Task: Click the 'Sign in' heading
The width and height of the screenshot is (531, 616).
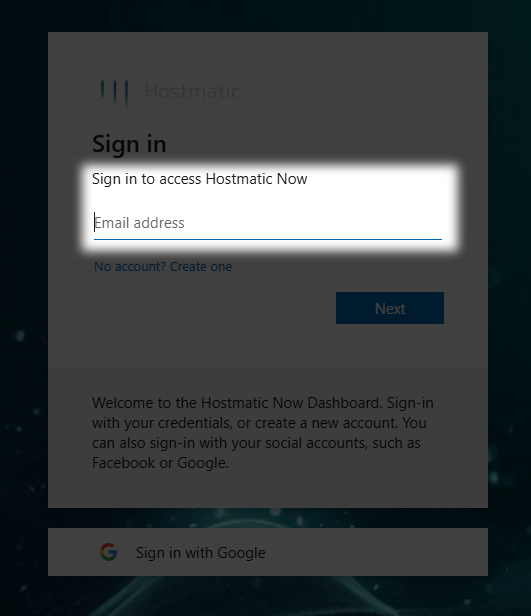Action: click(129, 144)
